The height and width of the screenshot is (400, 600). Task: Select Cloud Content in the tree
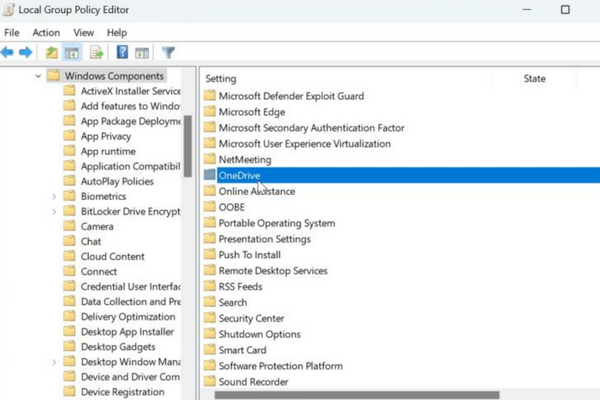[112, 256]
